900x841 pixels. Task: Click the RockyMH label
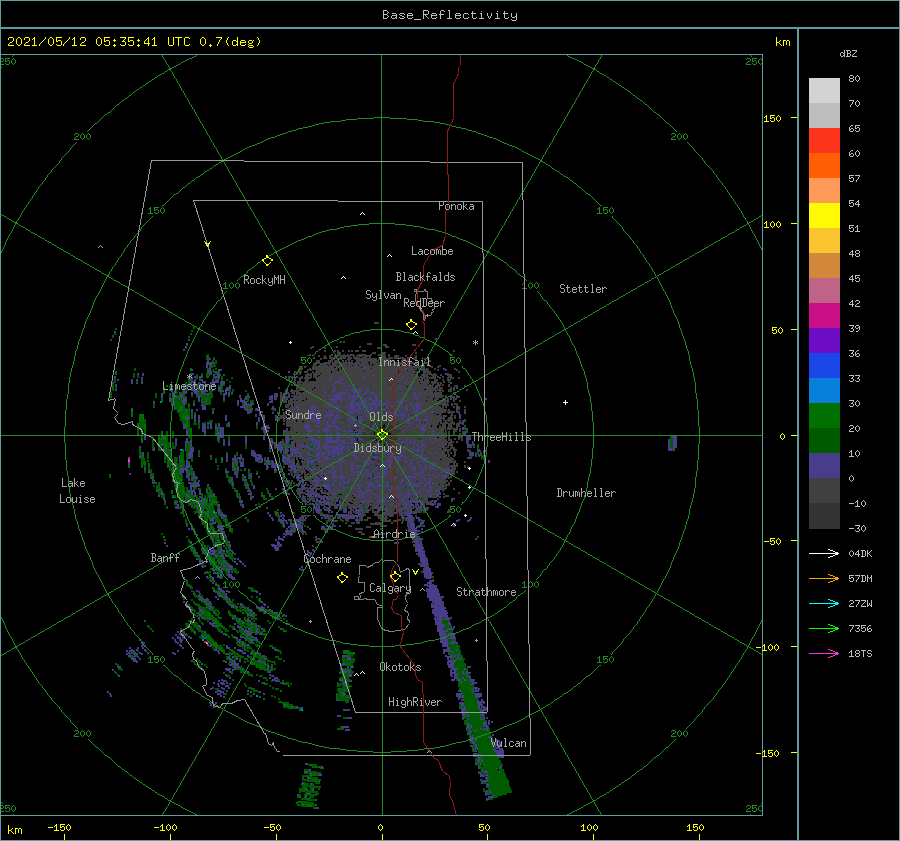coord(264,280)
